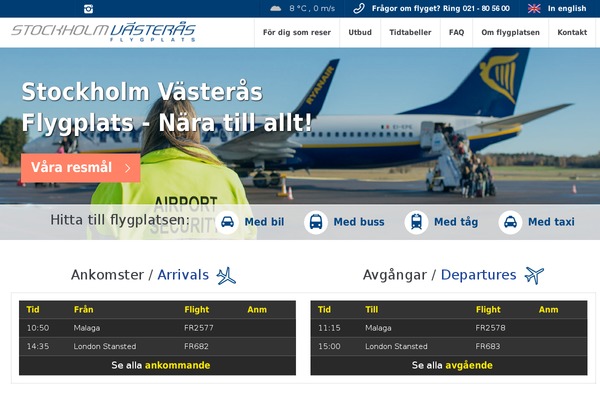Open Om flygplatsen menu item
600x400 pixels.
point(510,33)
